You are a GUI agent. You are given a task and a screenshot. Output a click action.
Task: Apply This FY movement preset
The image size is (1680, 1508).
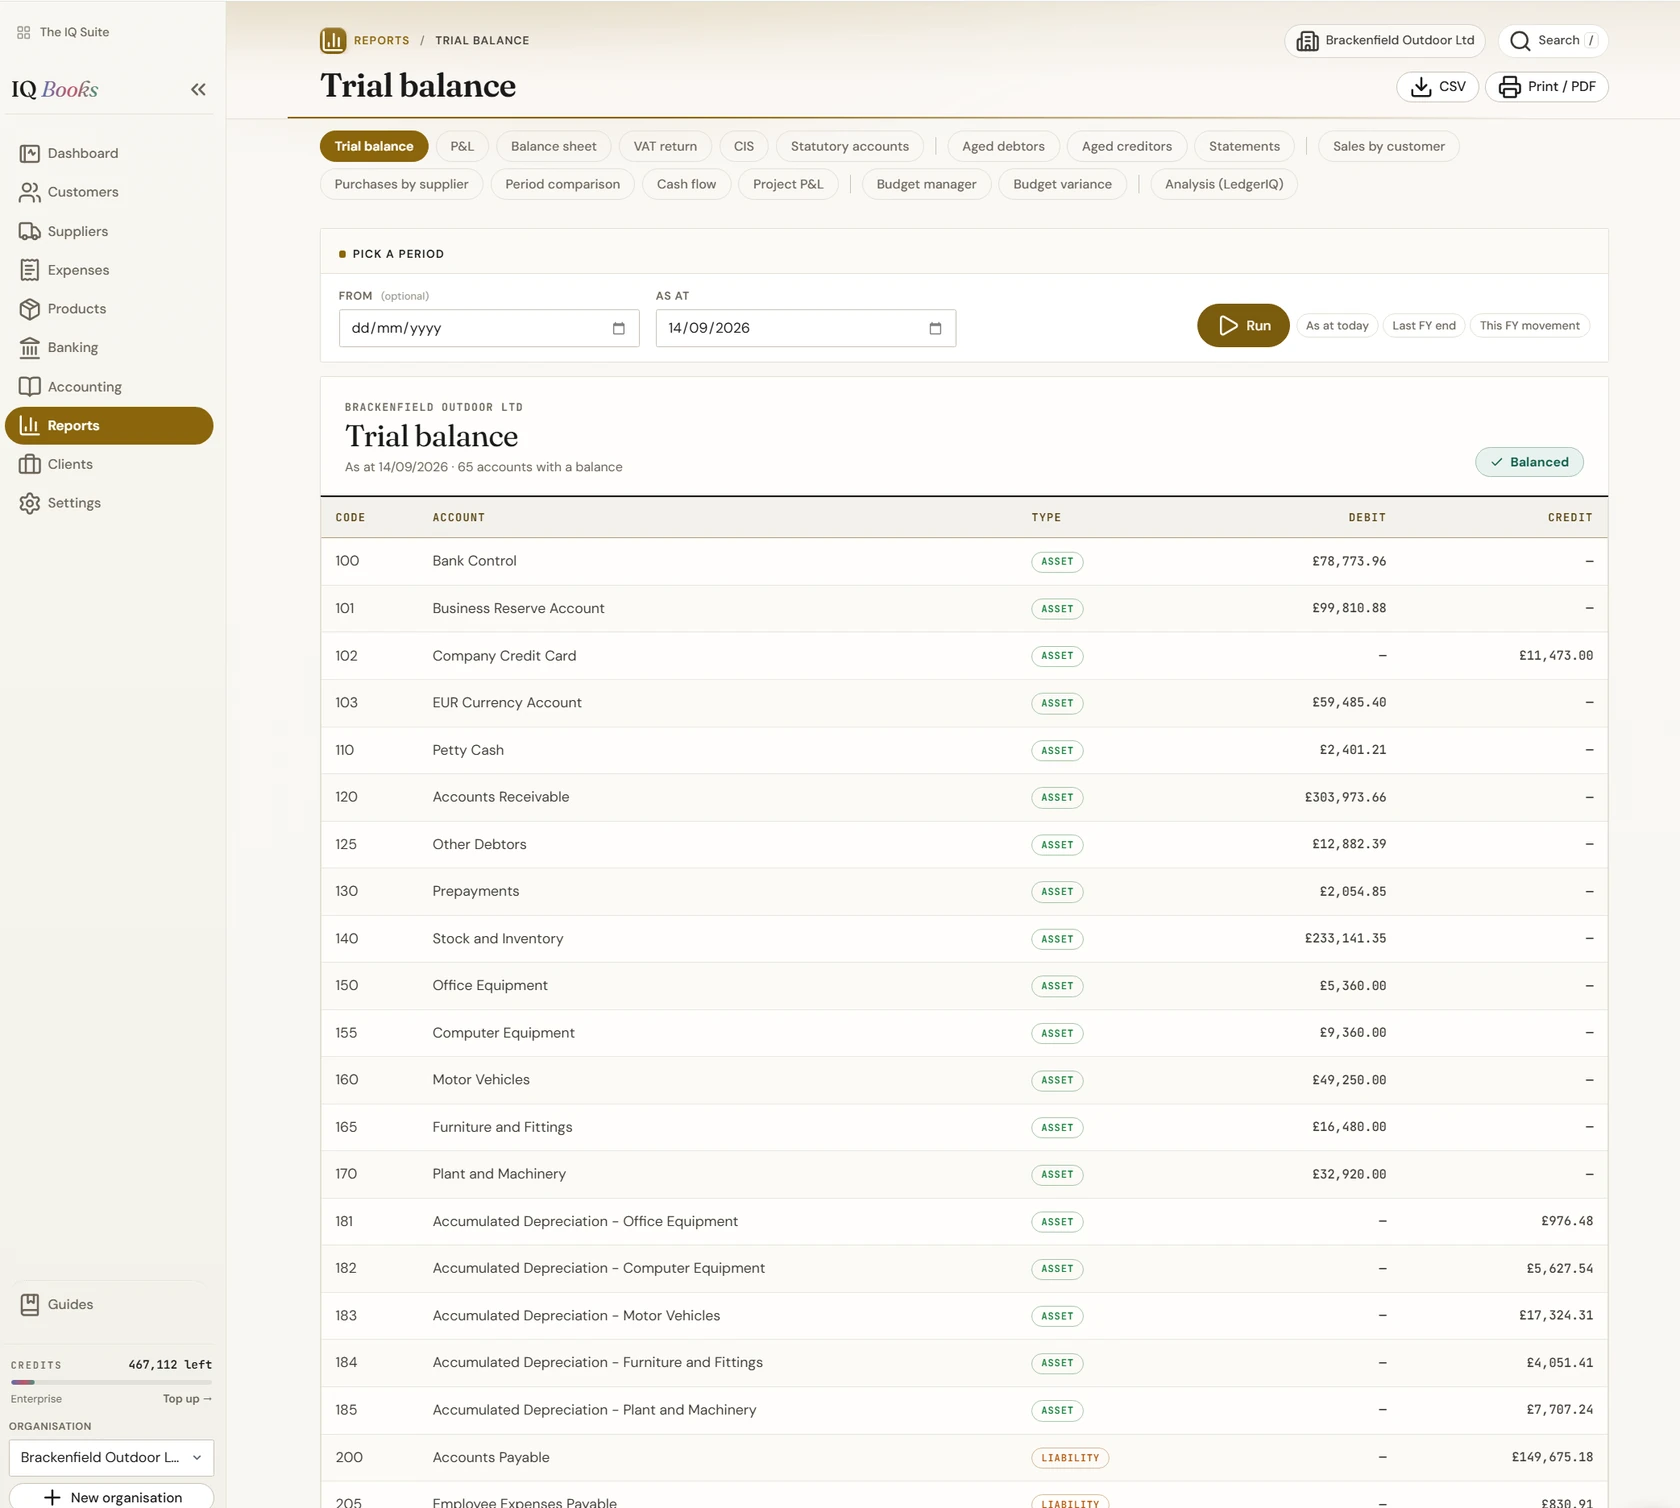pos(1530,326)
